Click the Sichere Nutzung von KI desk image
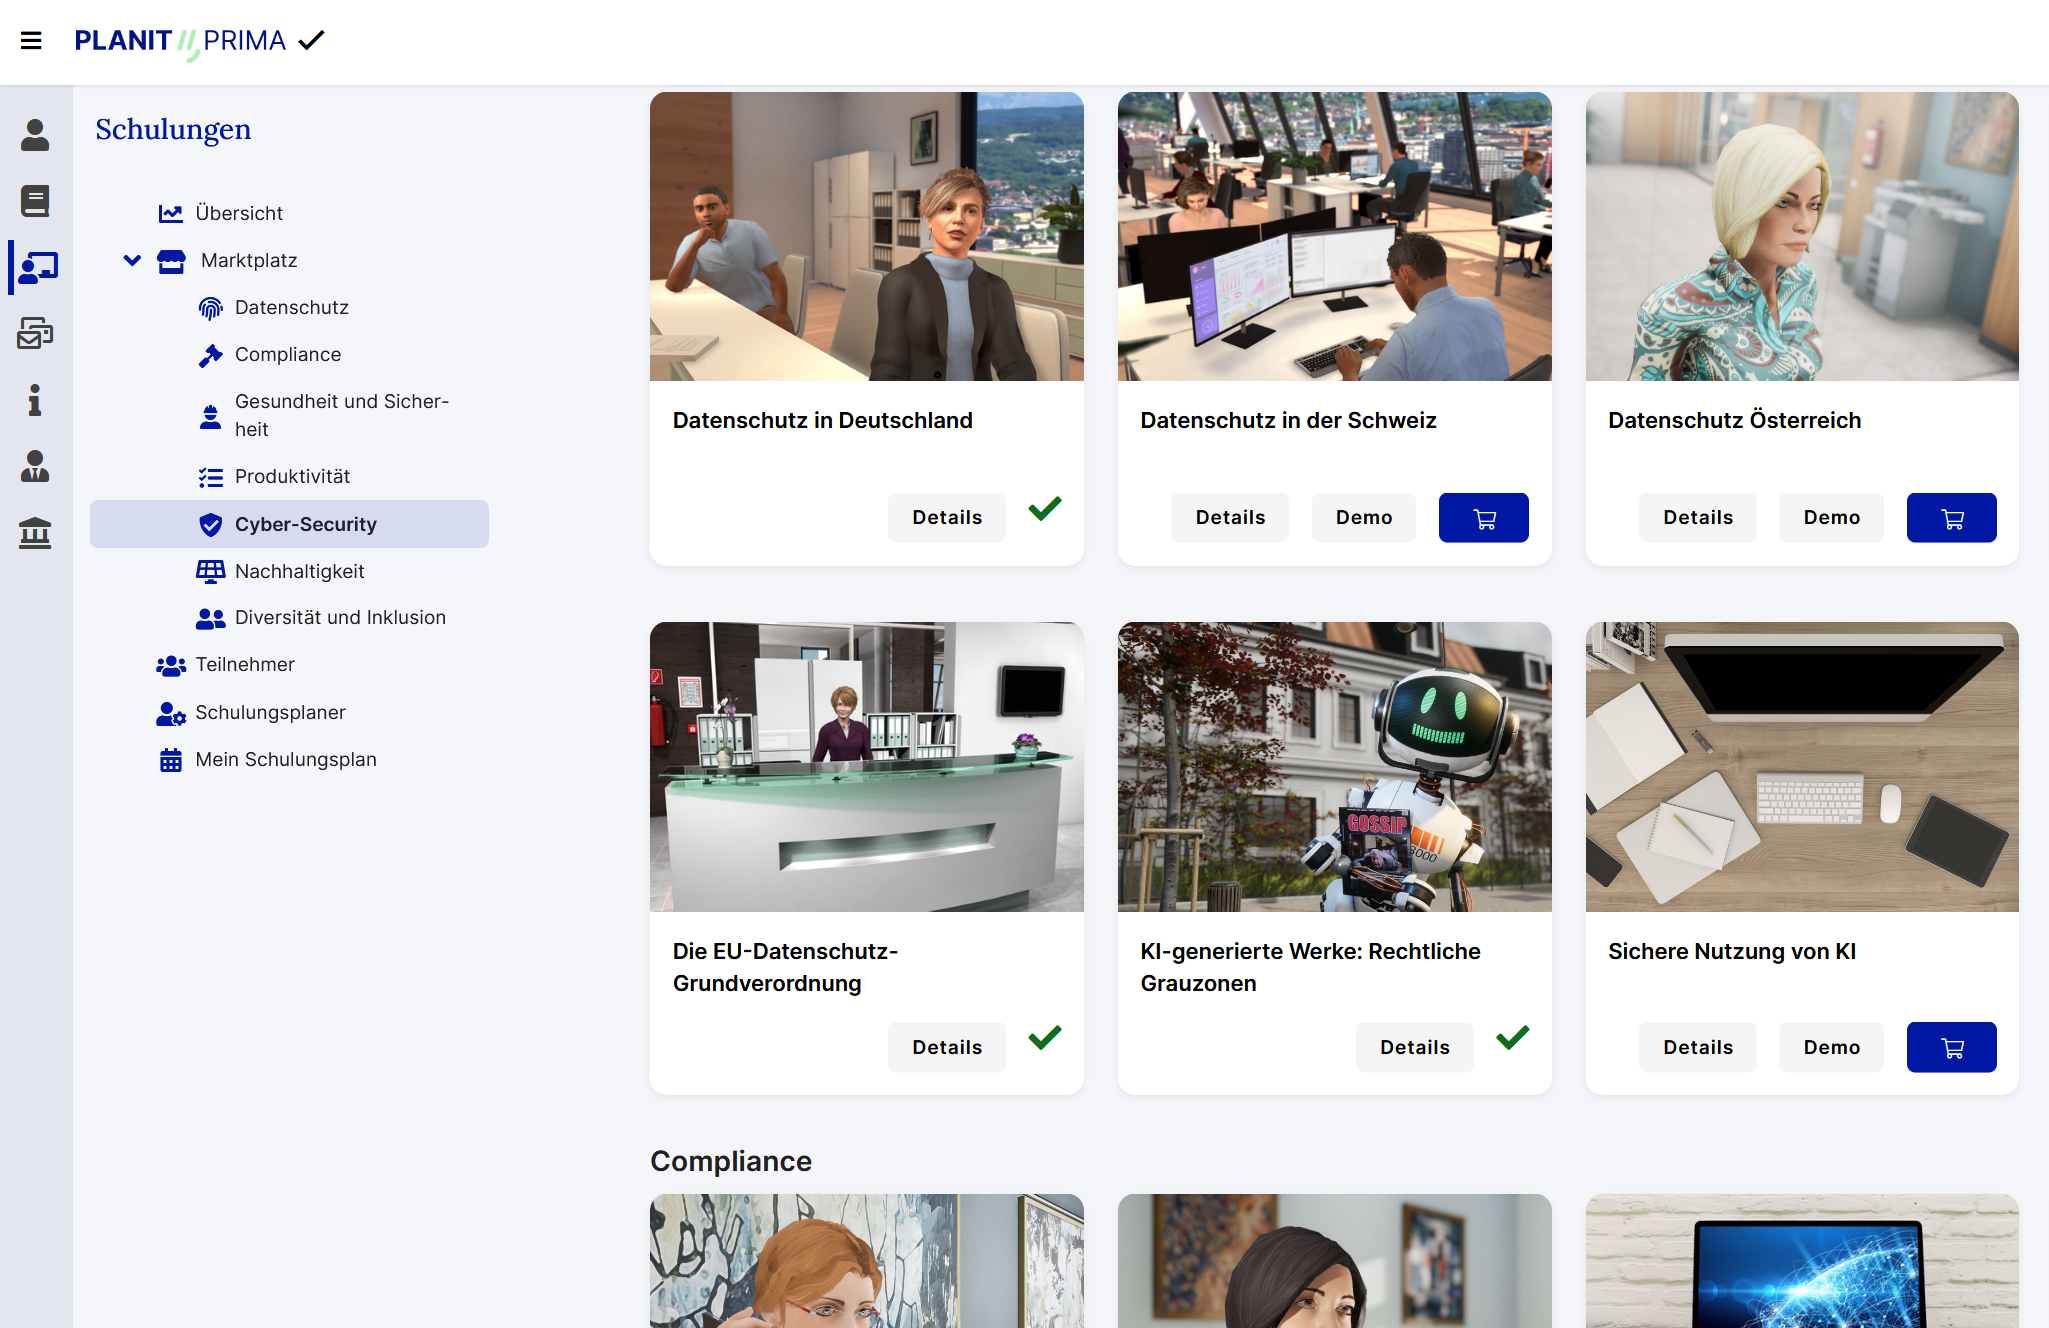The image size is (2049, 1328). [1802, 767]
